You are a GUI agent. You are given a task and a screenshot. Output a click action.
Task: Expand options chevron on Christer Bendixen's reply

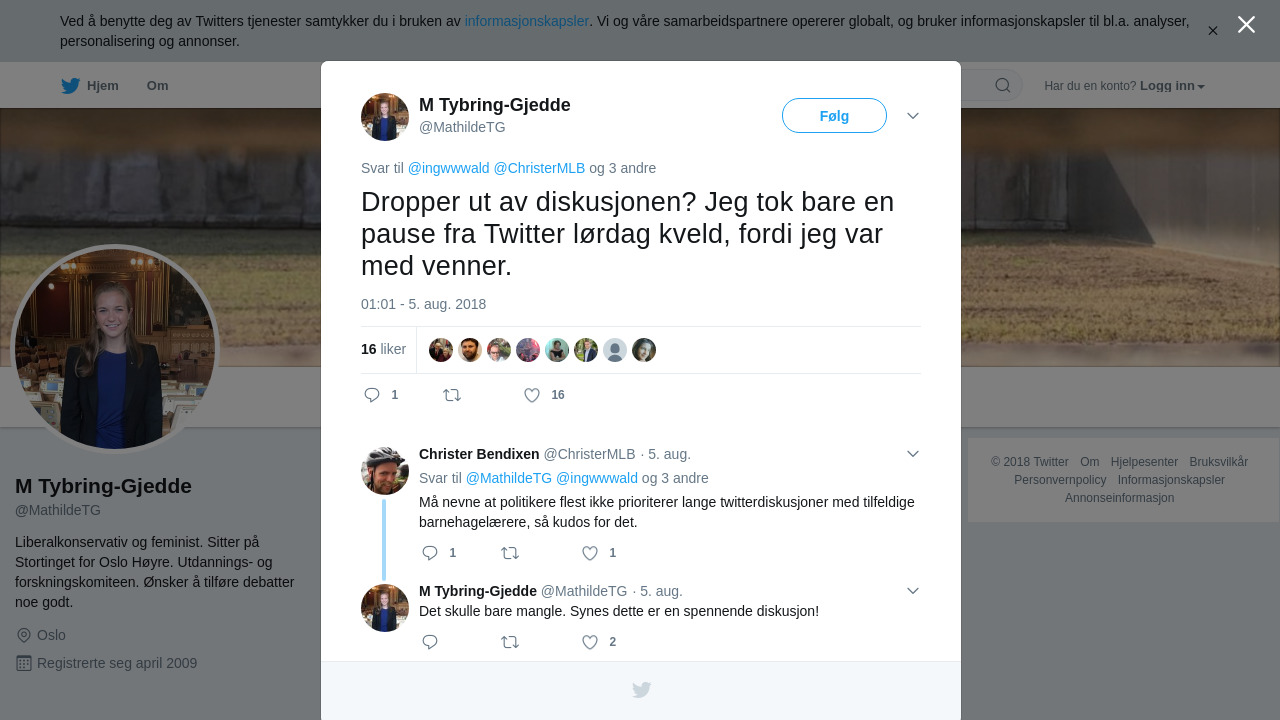pyautogui.click(x=913, y=454)
